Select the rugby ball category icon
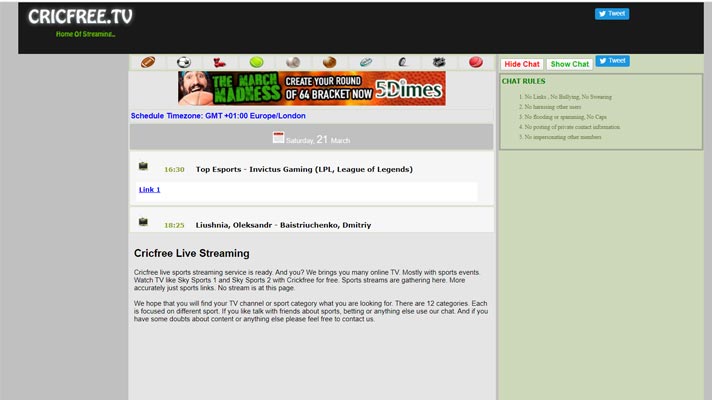Image resolution: width=712 pixels, height=400 pixels. coord(366,62)
